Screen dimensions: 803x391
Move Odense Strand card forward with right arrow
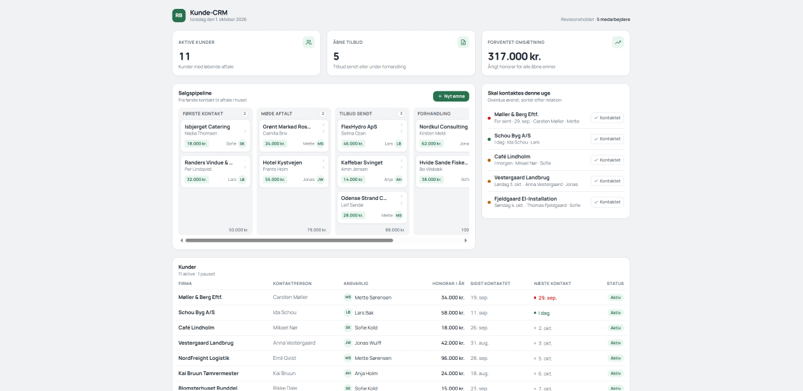pos(402,203)
